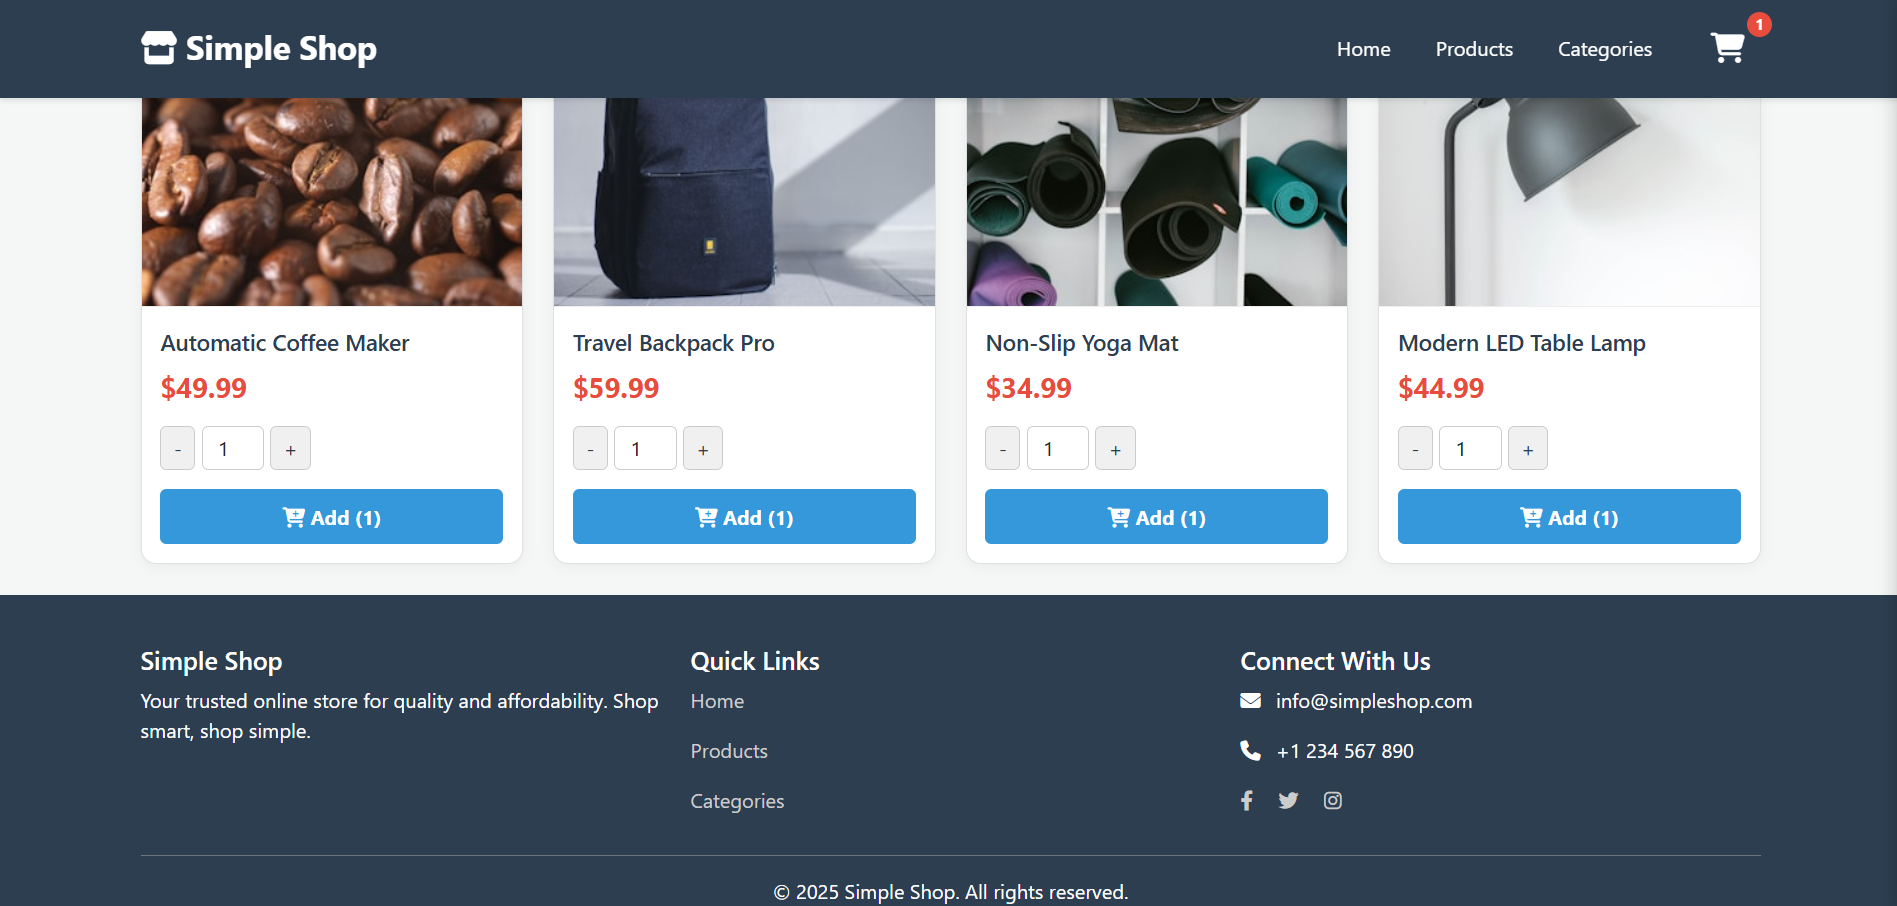Select Products in top navigation
1897x906 pixels.
point(1474,48)
